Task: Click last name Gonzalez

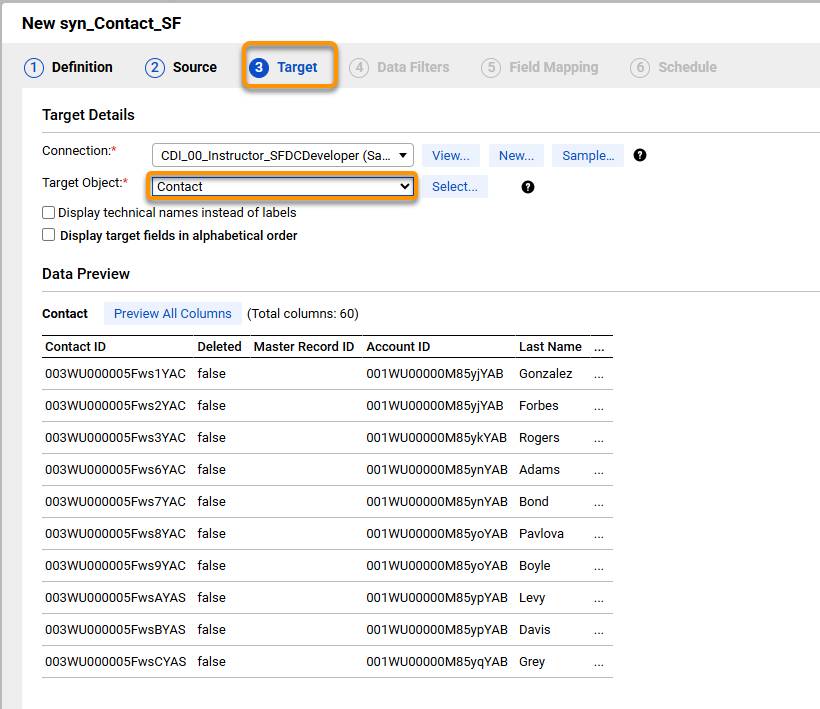Action: click(545, 374)
